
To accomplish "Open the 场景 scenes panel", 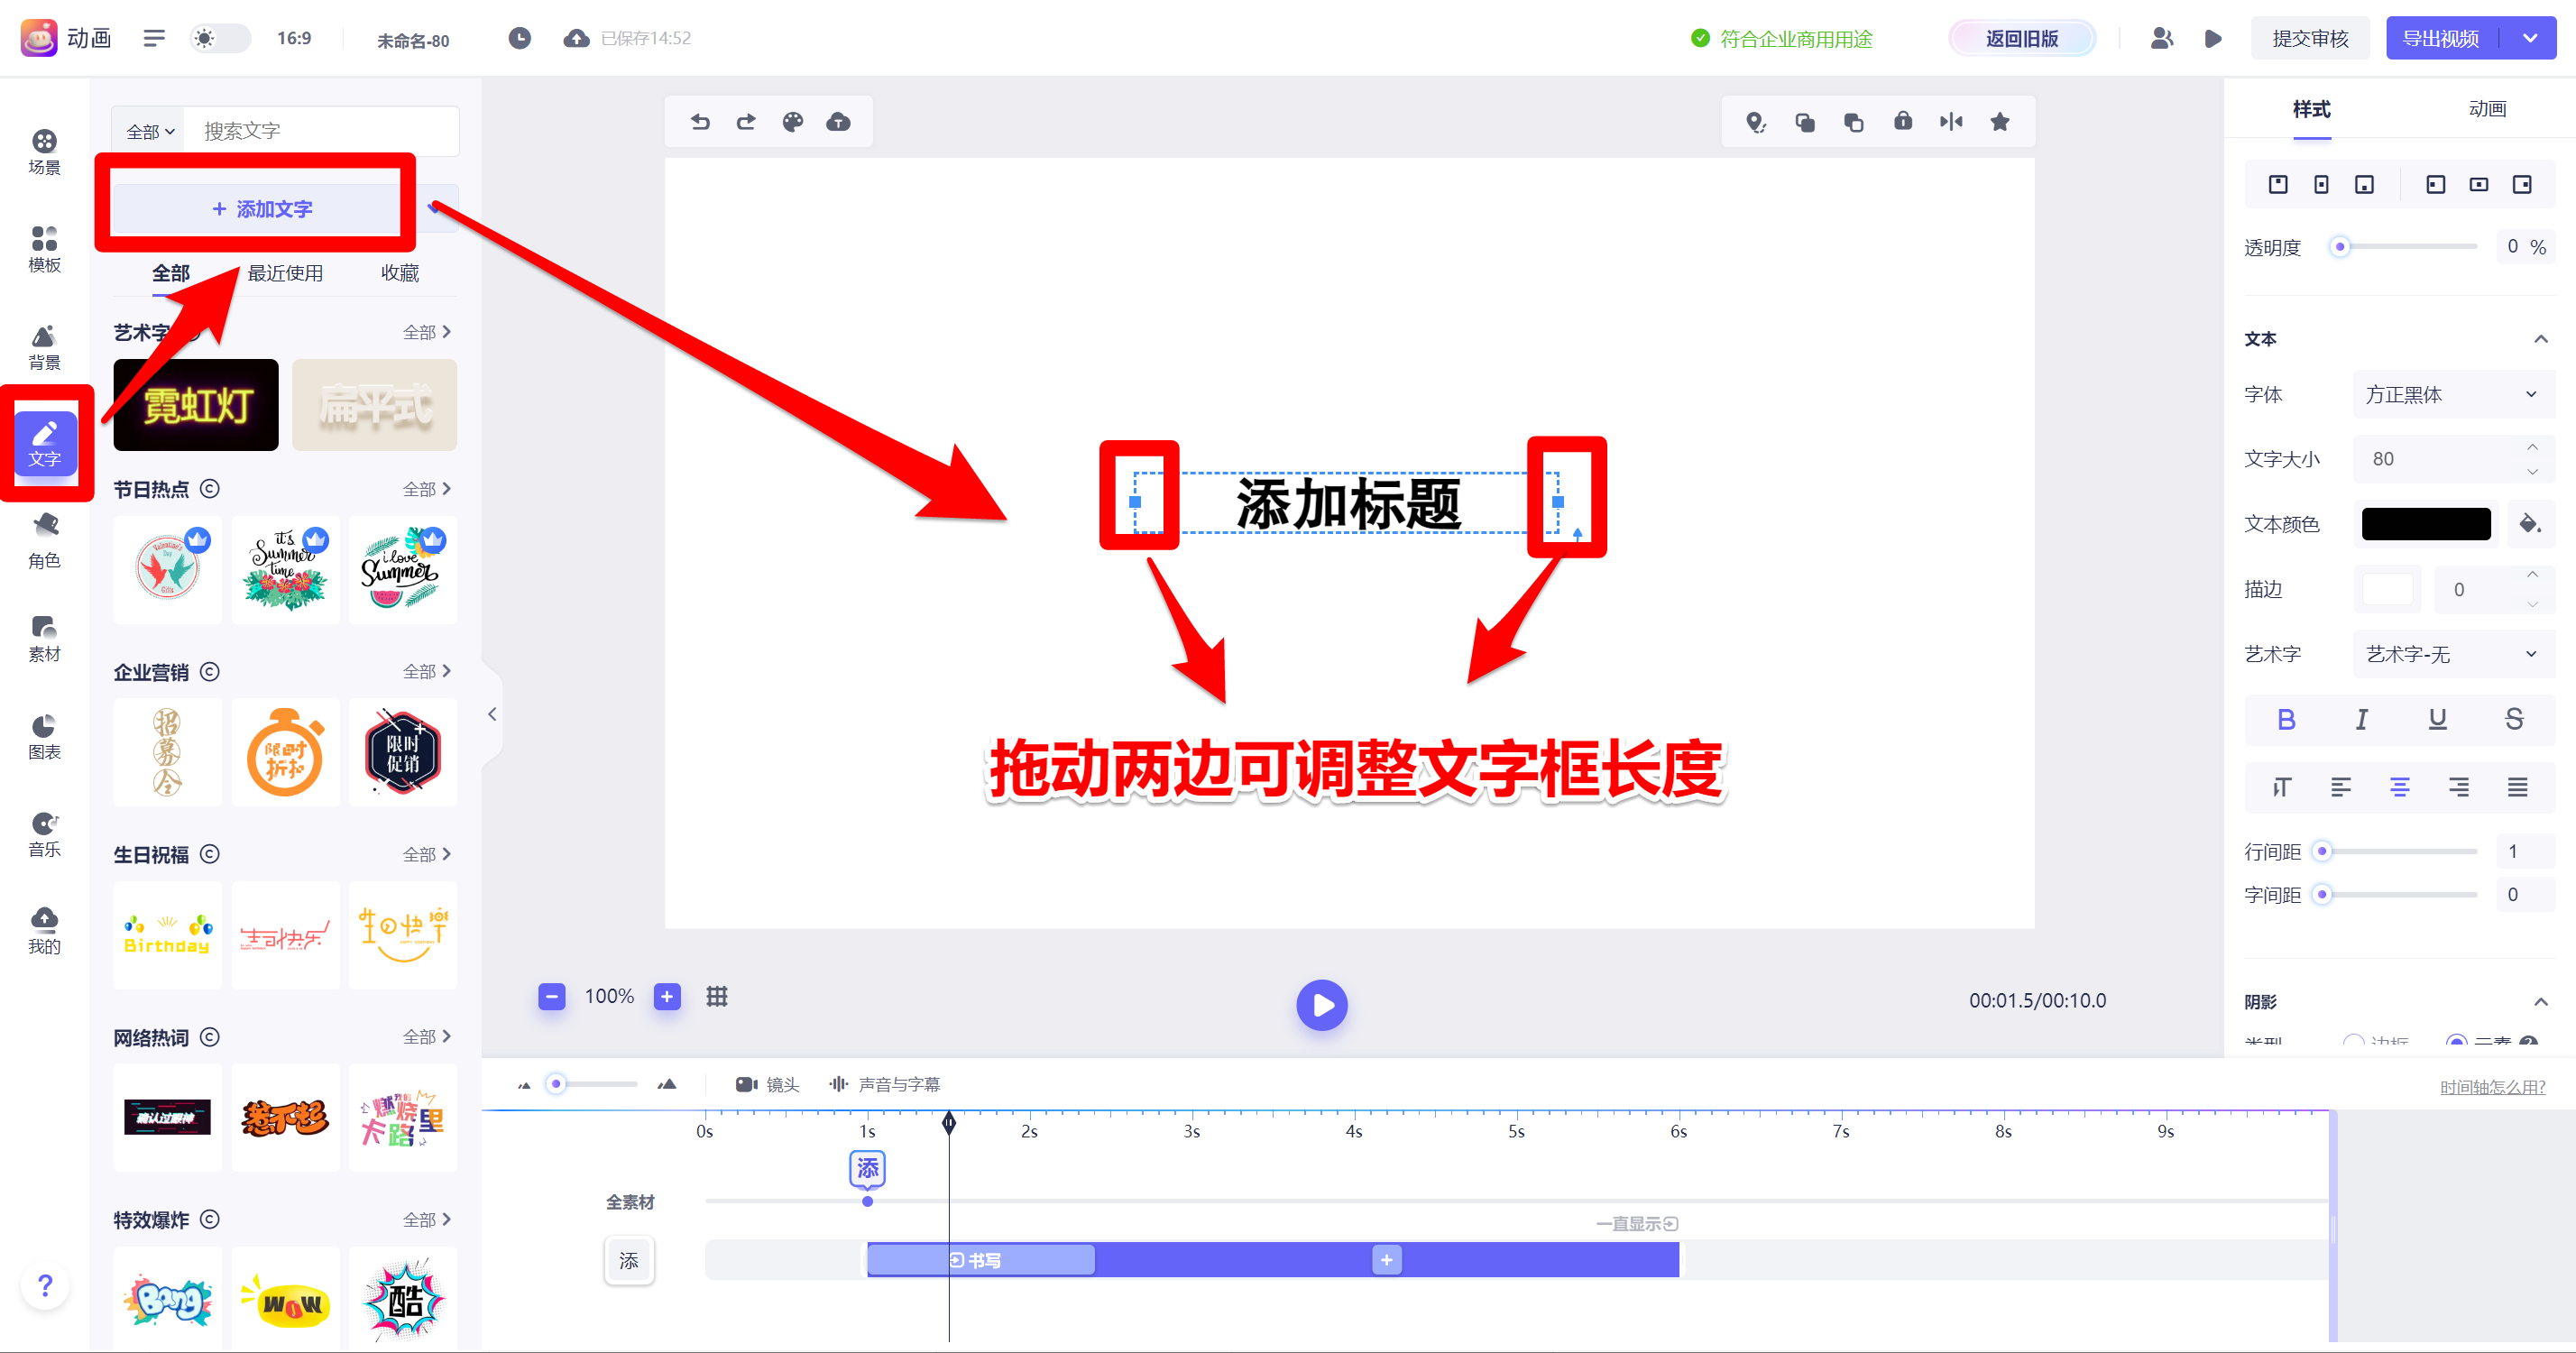I will [x=44, y=152].
